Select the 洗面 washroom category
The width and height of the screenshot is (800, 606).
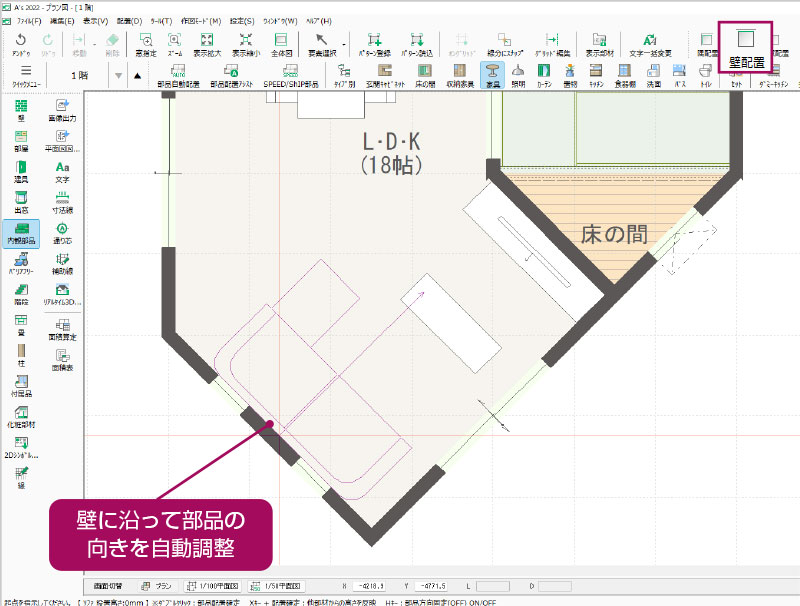[x=654, y=75]
